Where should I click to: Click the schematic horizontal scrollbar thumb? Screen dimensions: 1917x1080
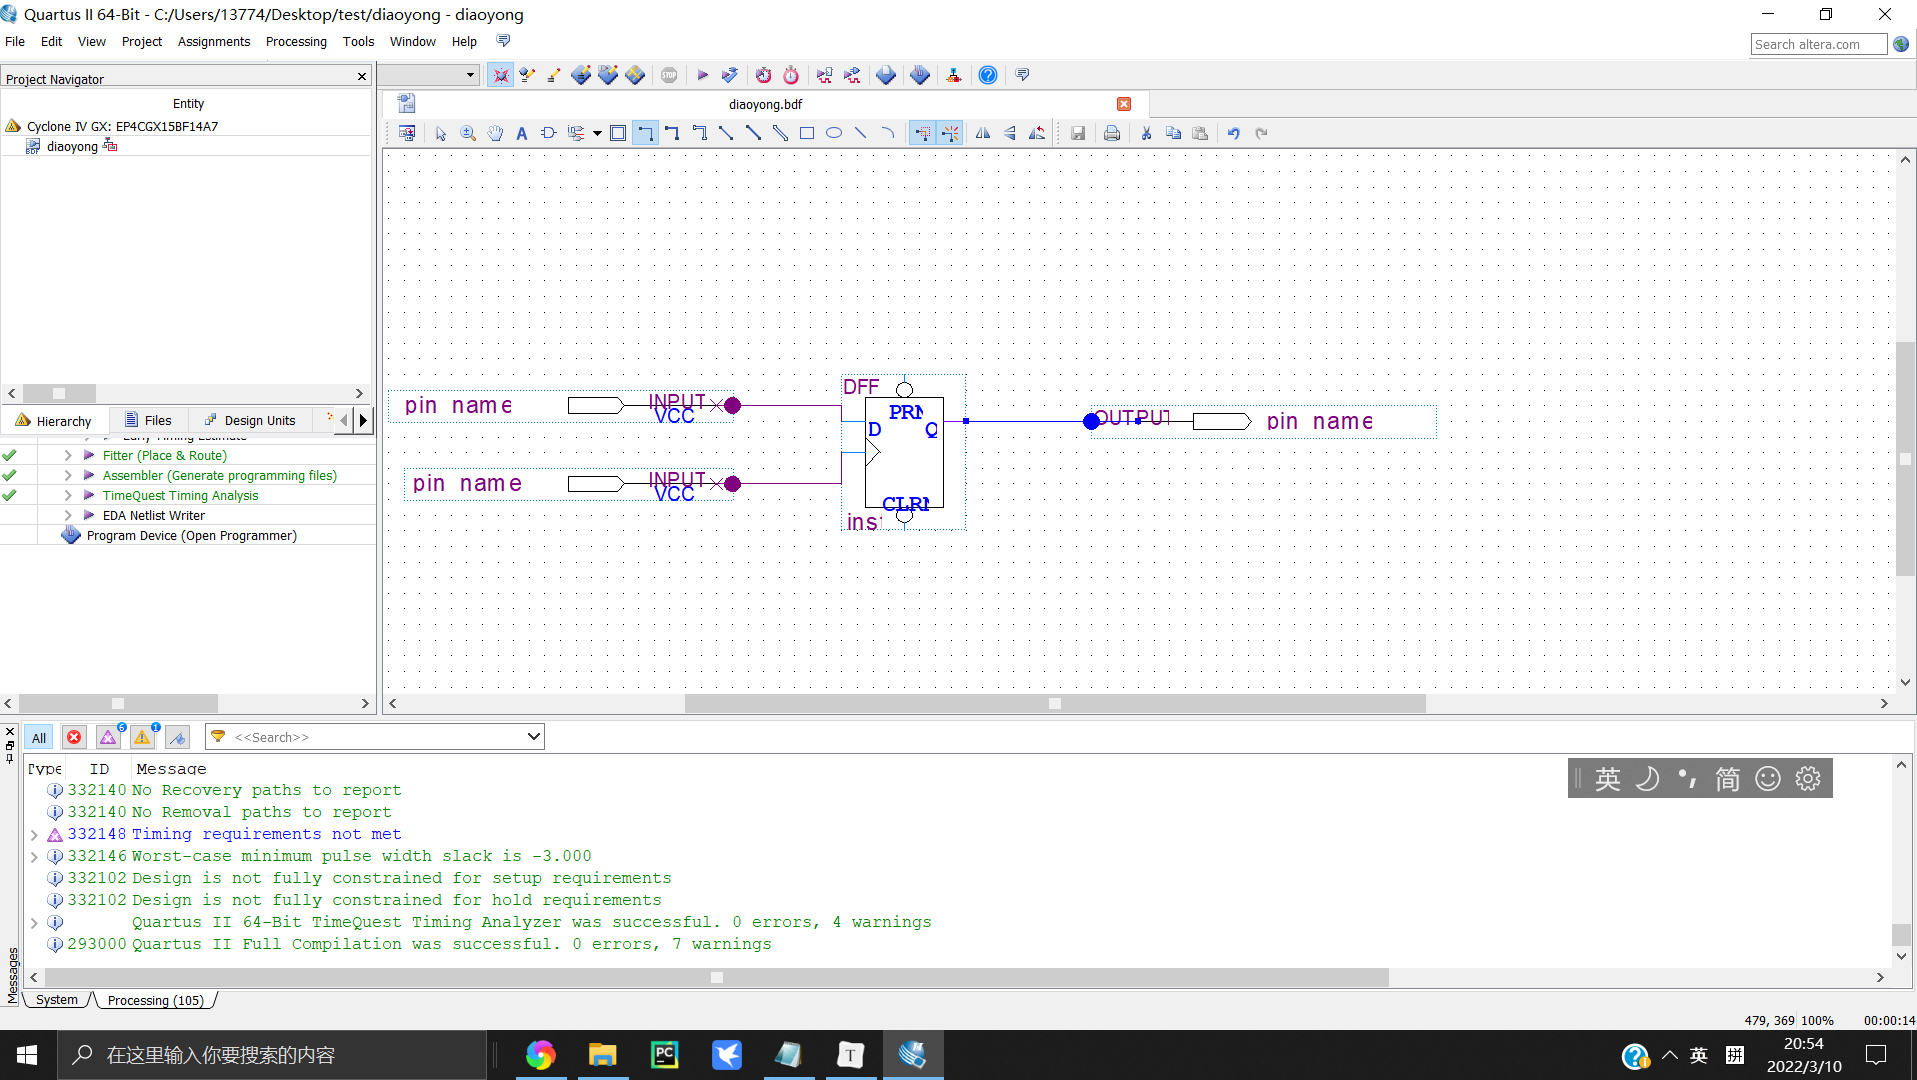coord(1055,703)
